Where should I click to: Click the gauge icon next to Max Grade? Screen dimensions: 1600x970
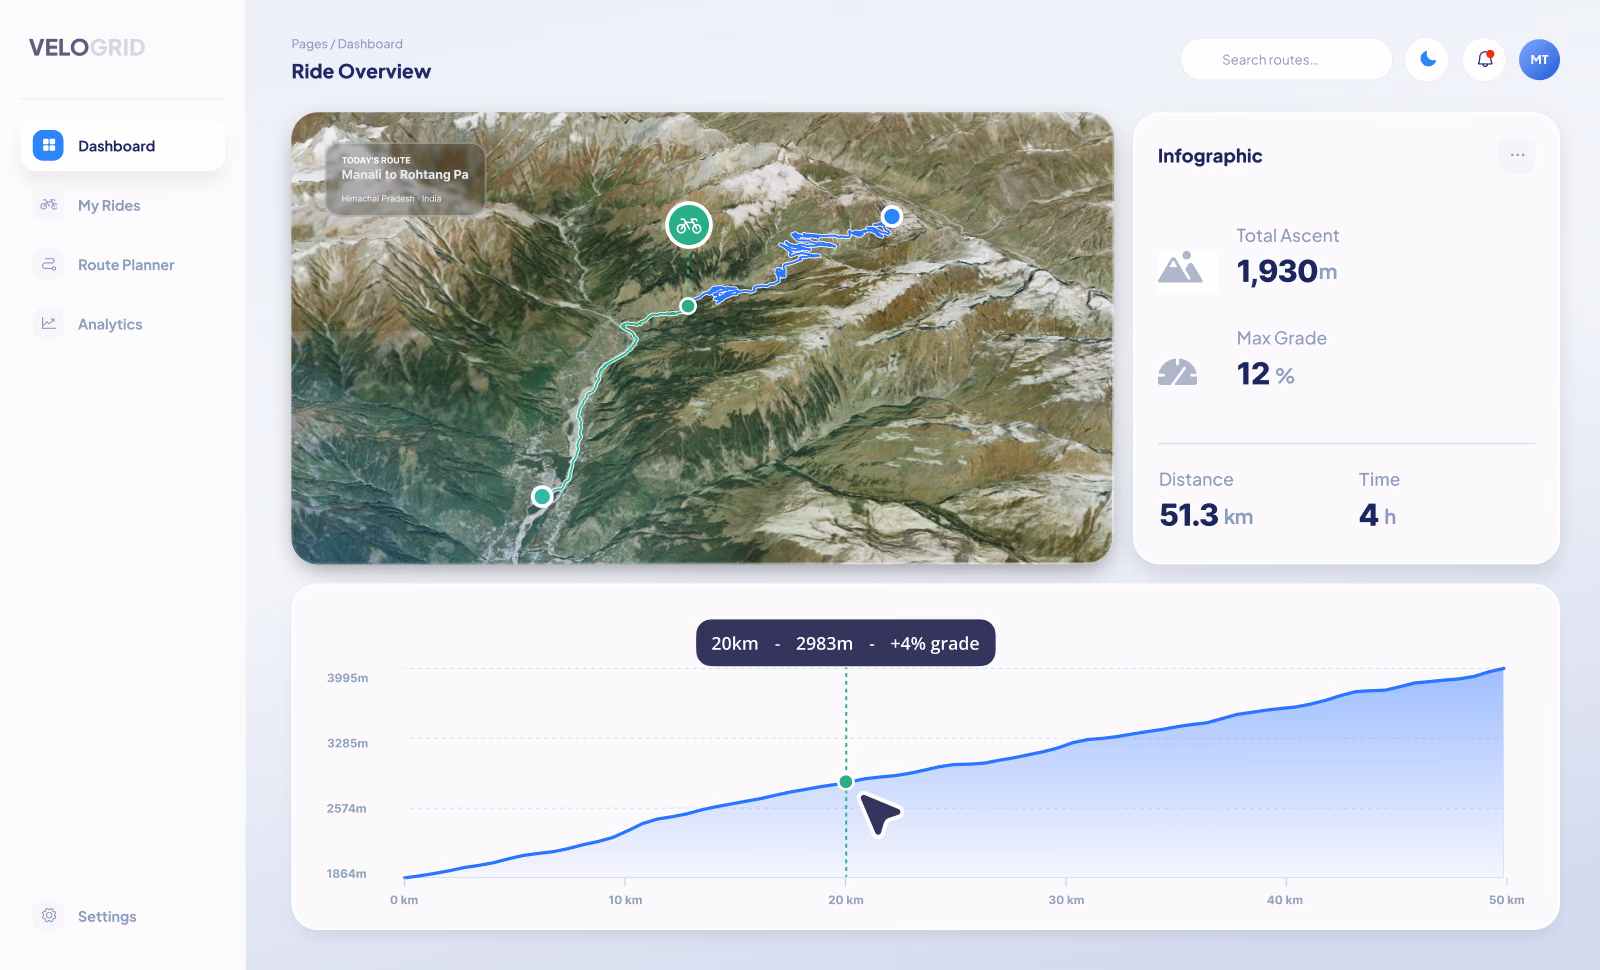1178,372
